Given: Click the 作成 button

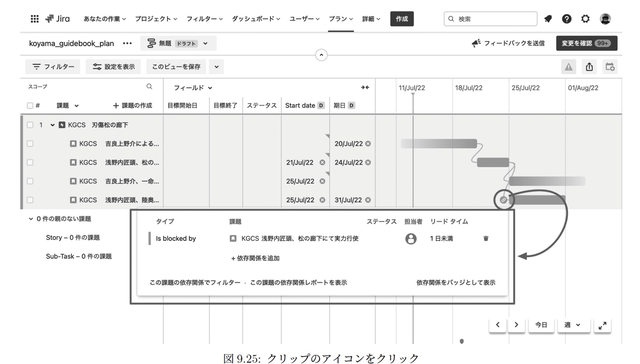Looking at the screenshot, I should coord(402,19).
